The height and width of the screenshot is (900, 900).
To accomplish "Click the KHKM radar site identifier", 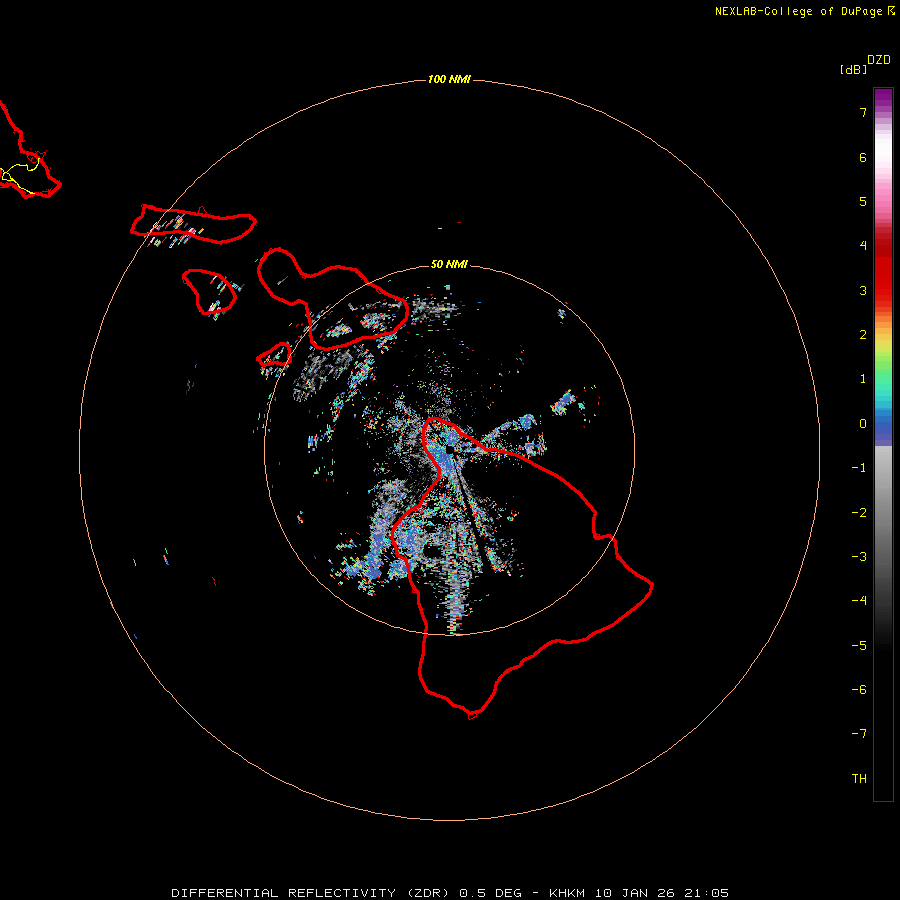I will pyautogui.click(x=567, y=893).
